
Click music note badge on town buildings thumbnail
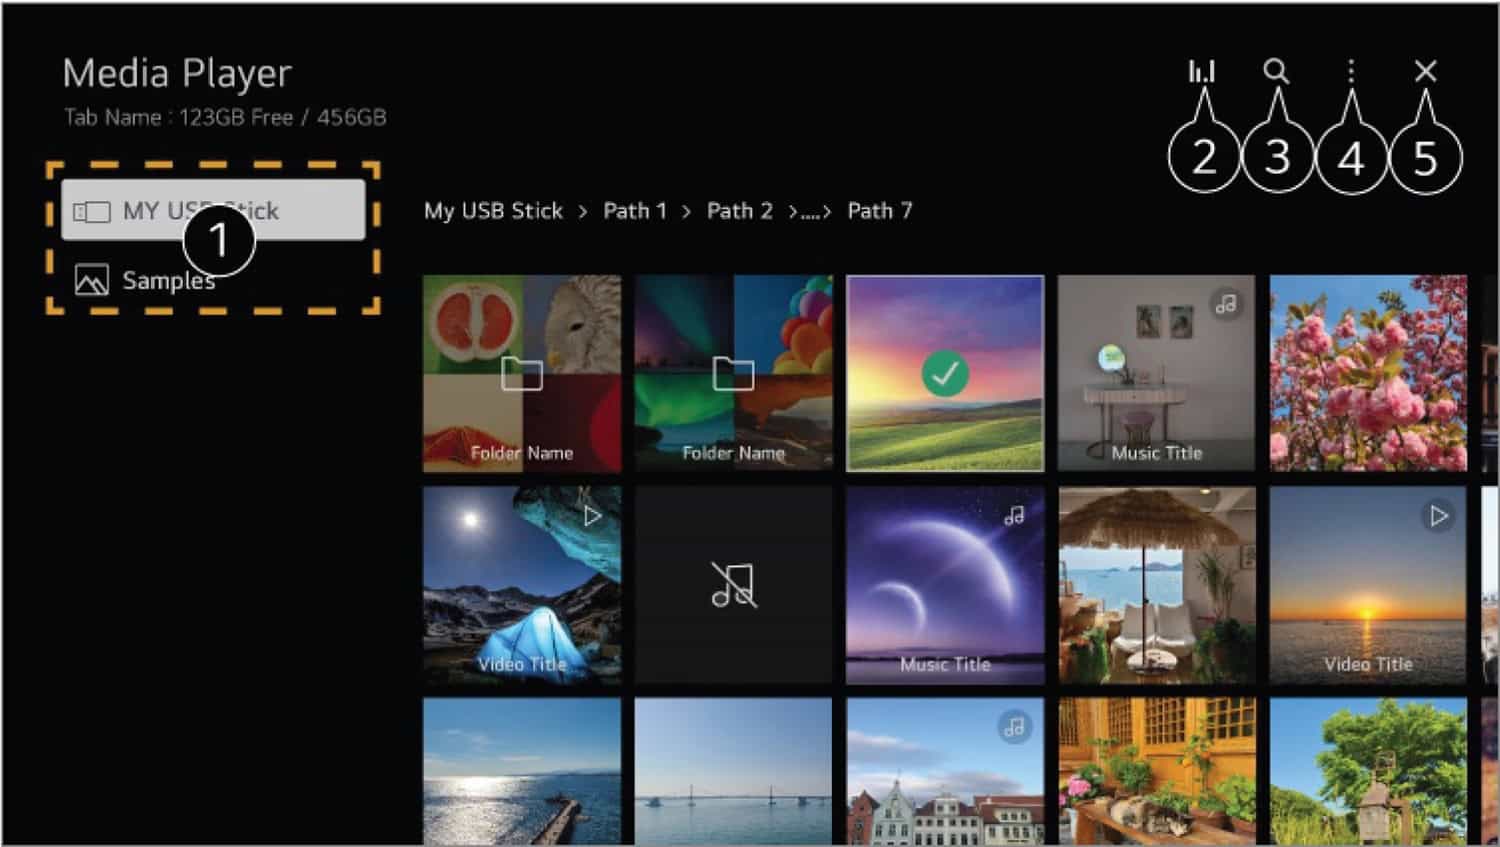point(1014,727)
